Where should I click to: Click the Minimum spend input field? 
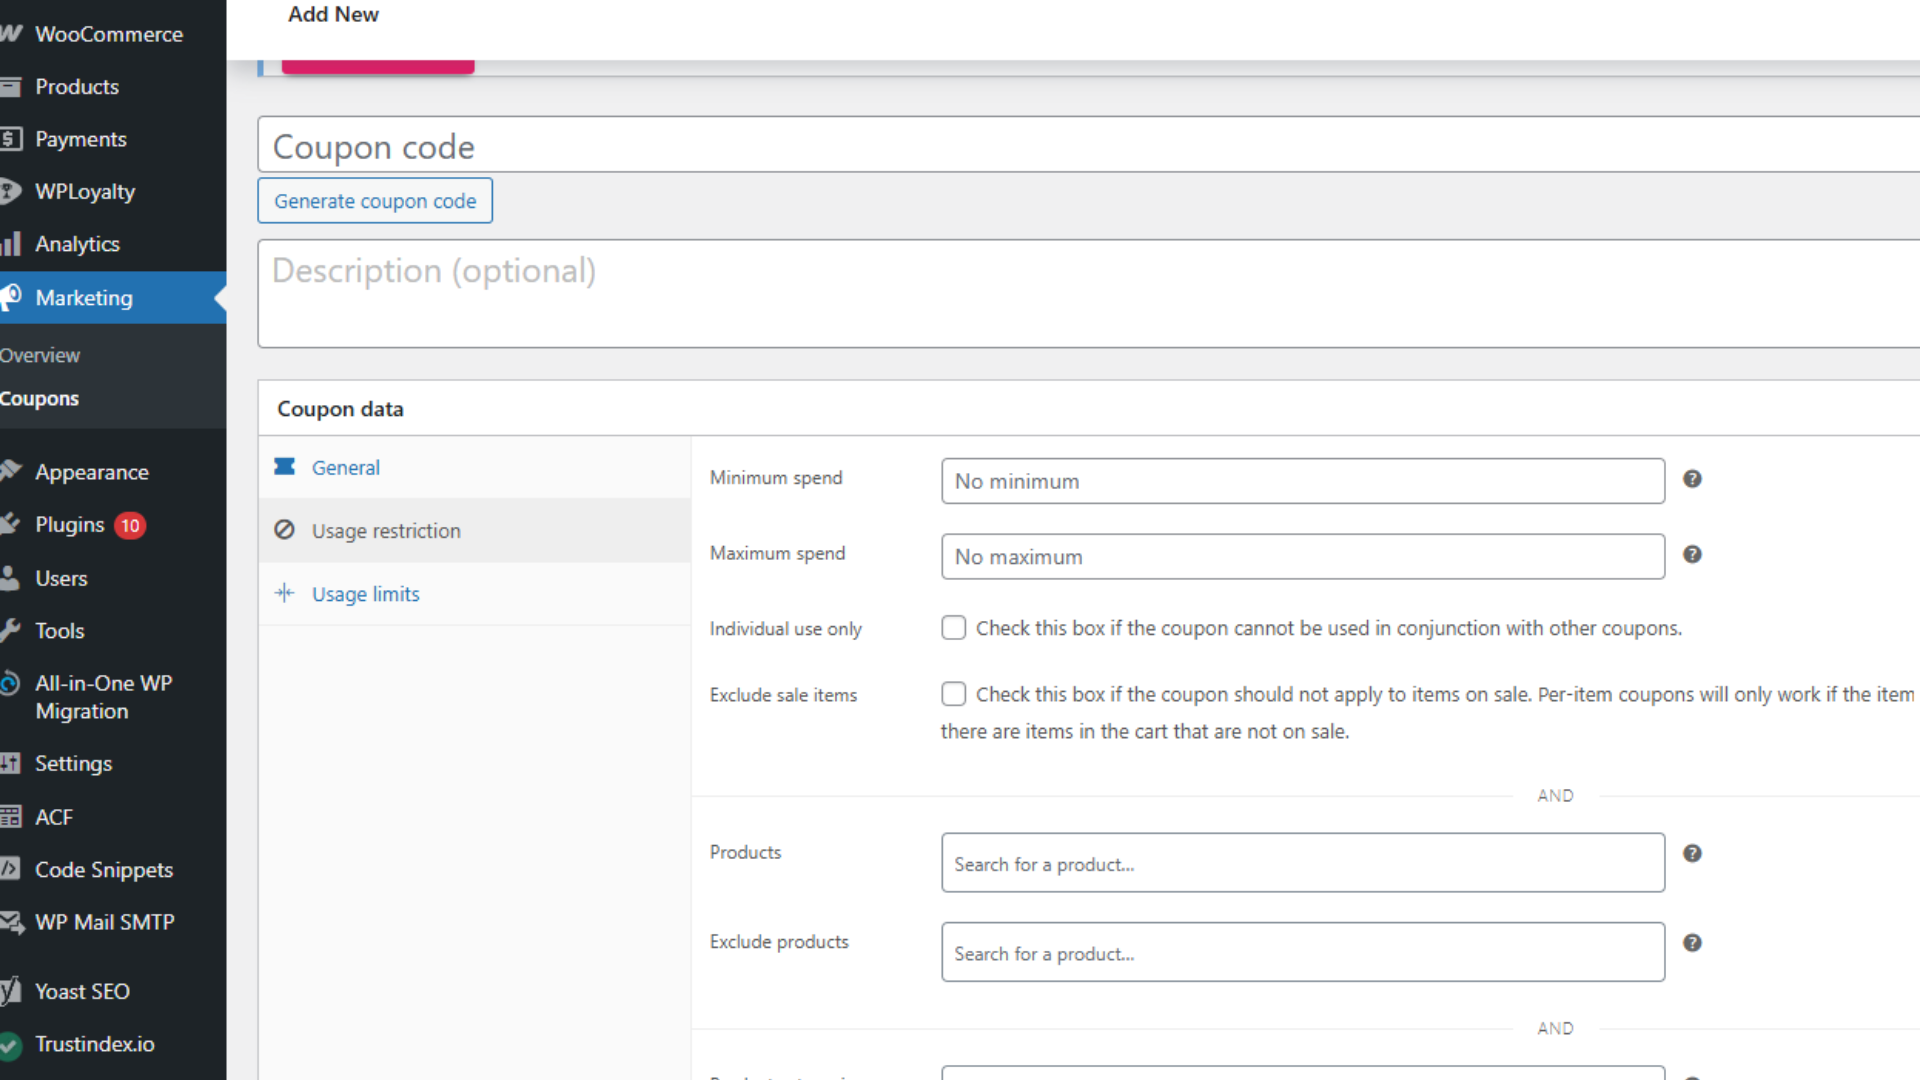[x=1302, y=482]
